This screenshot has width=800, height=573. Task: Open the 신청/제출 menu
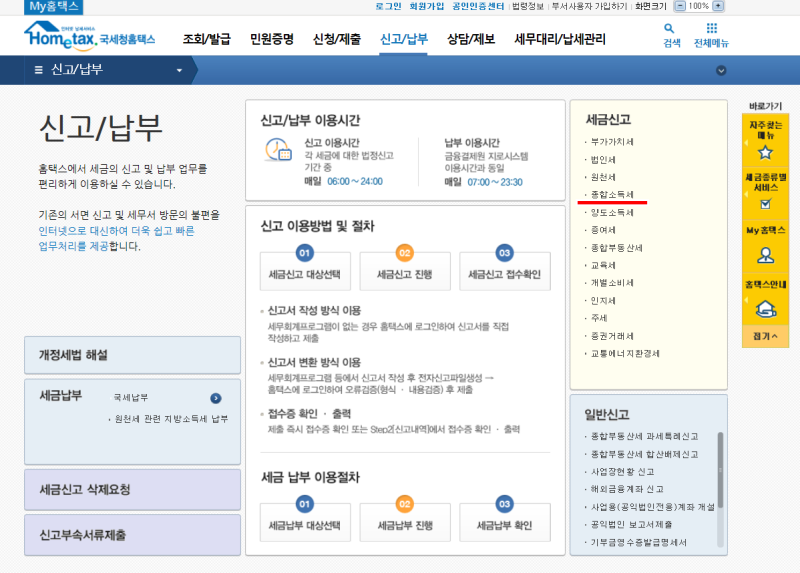pos(337,39)
